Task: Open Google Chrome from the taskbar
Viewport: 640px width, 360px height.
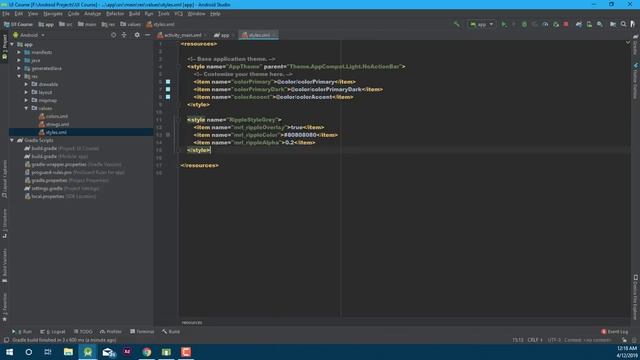Action: (x=147, y=352)
